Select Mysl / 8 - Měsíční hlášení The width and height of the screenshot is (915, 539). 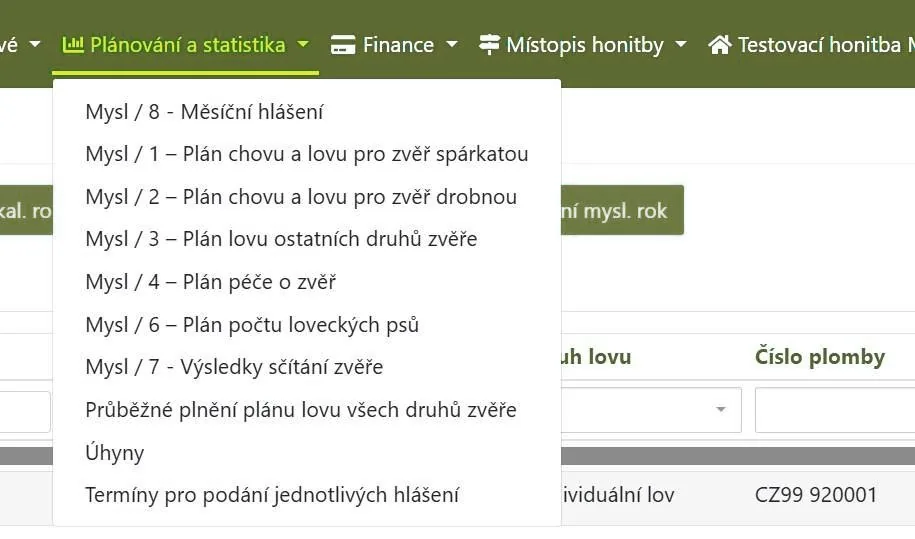(x=204, y=111)
